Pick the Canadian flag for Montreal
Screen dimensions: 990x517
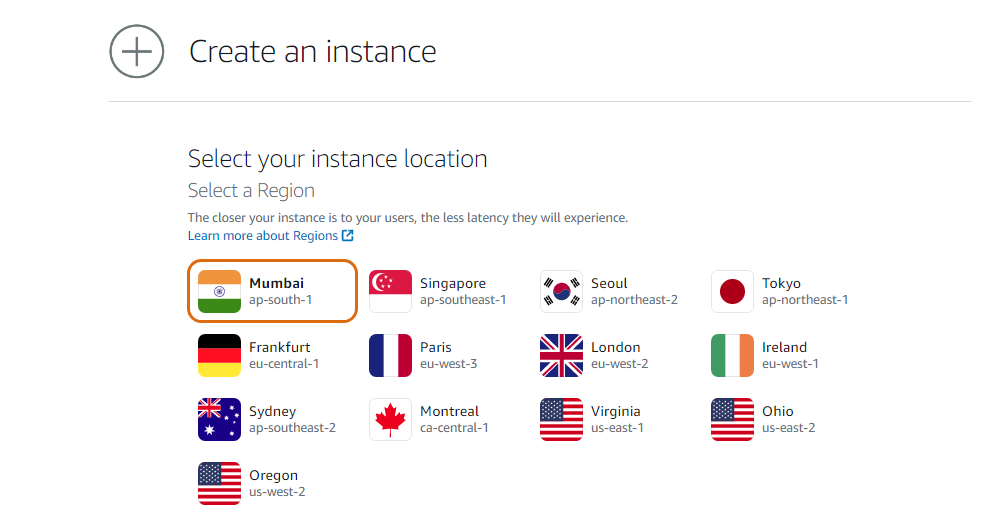click(x=390, y=419)
